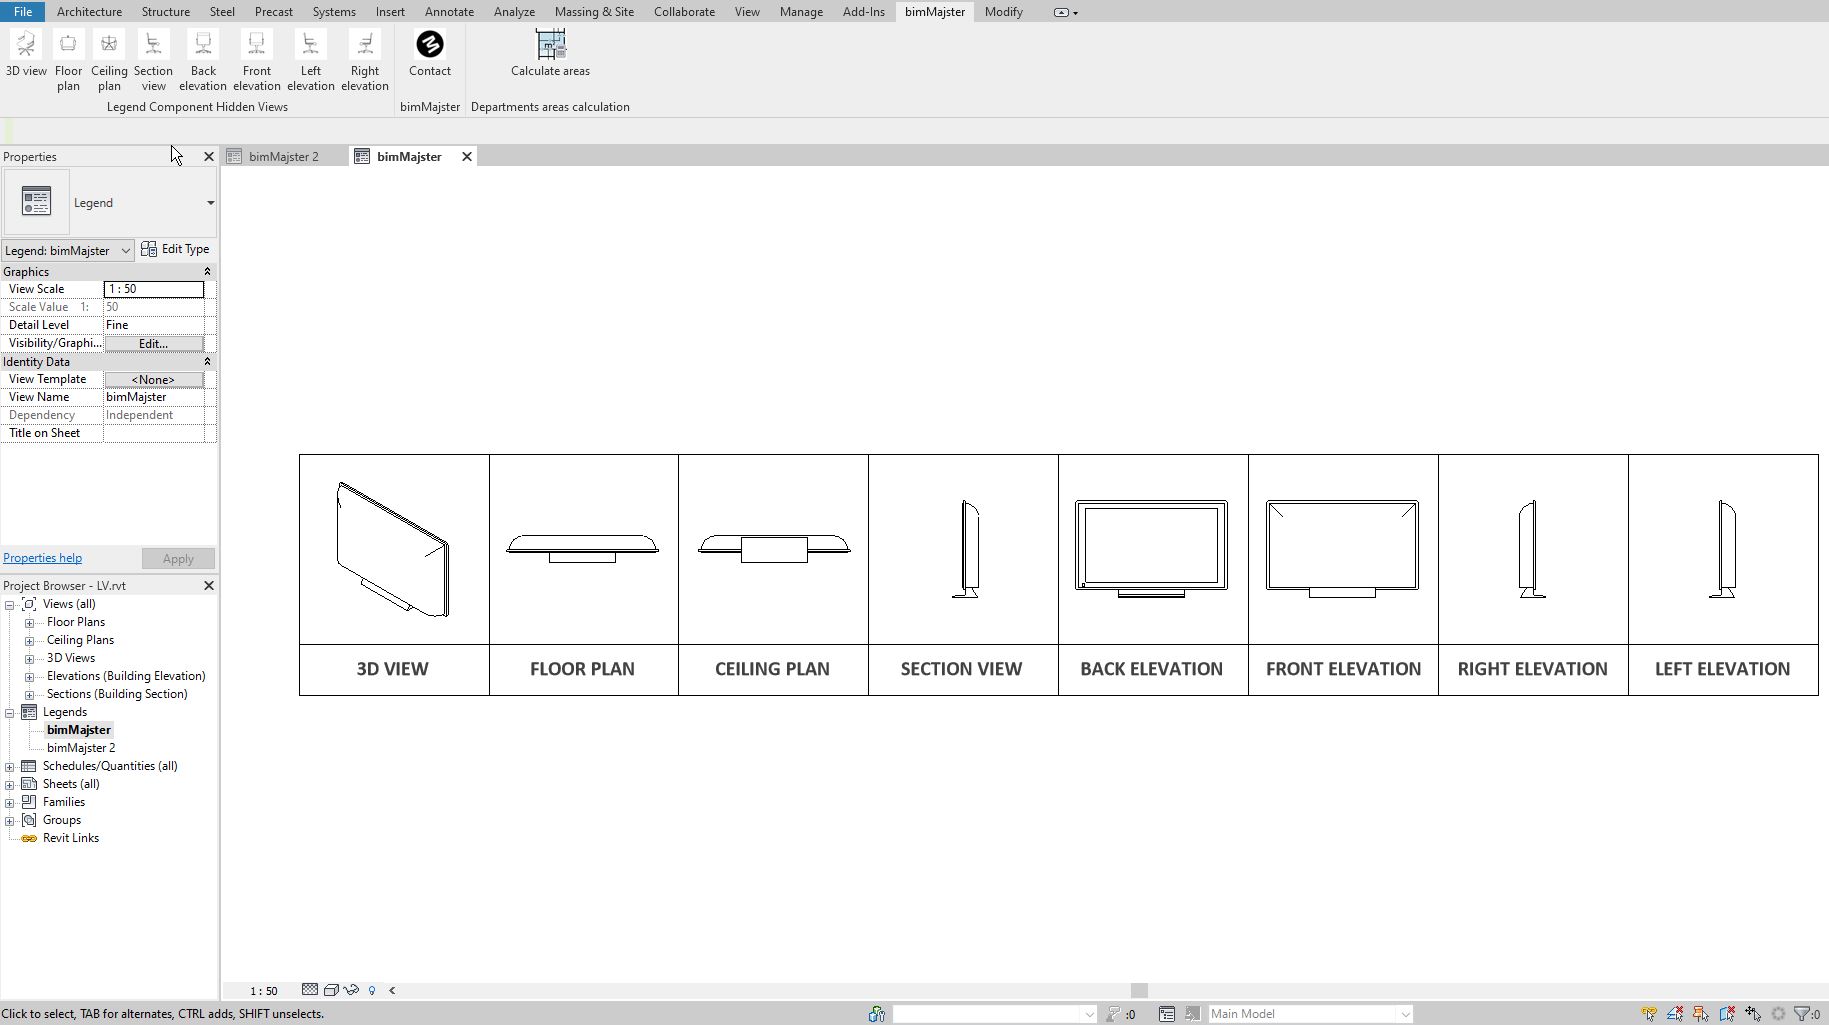1829x1025 pixels.
Task: Select the 3D view TV thumbnail in legend
Action: tap(393, 549)
